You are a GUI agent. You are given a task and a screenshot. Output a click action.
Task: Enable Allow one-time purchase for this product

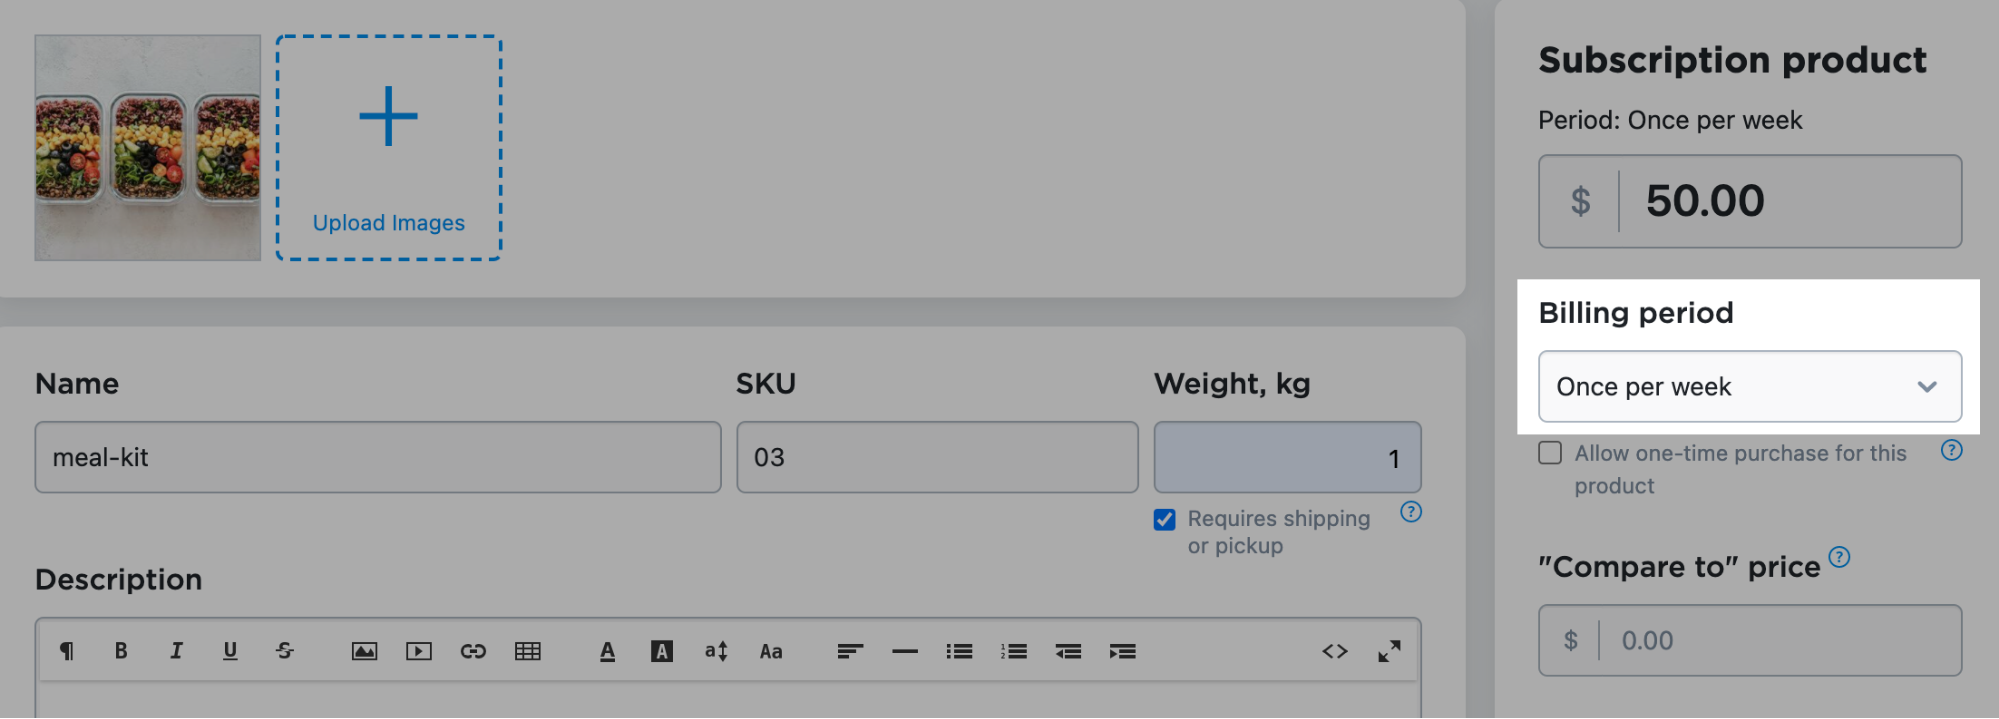click(x=1550, y=453)
